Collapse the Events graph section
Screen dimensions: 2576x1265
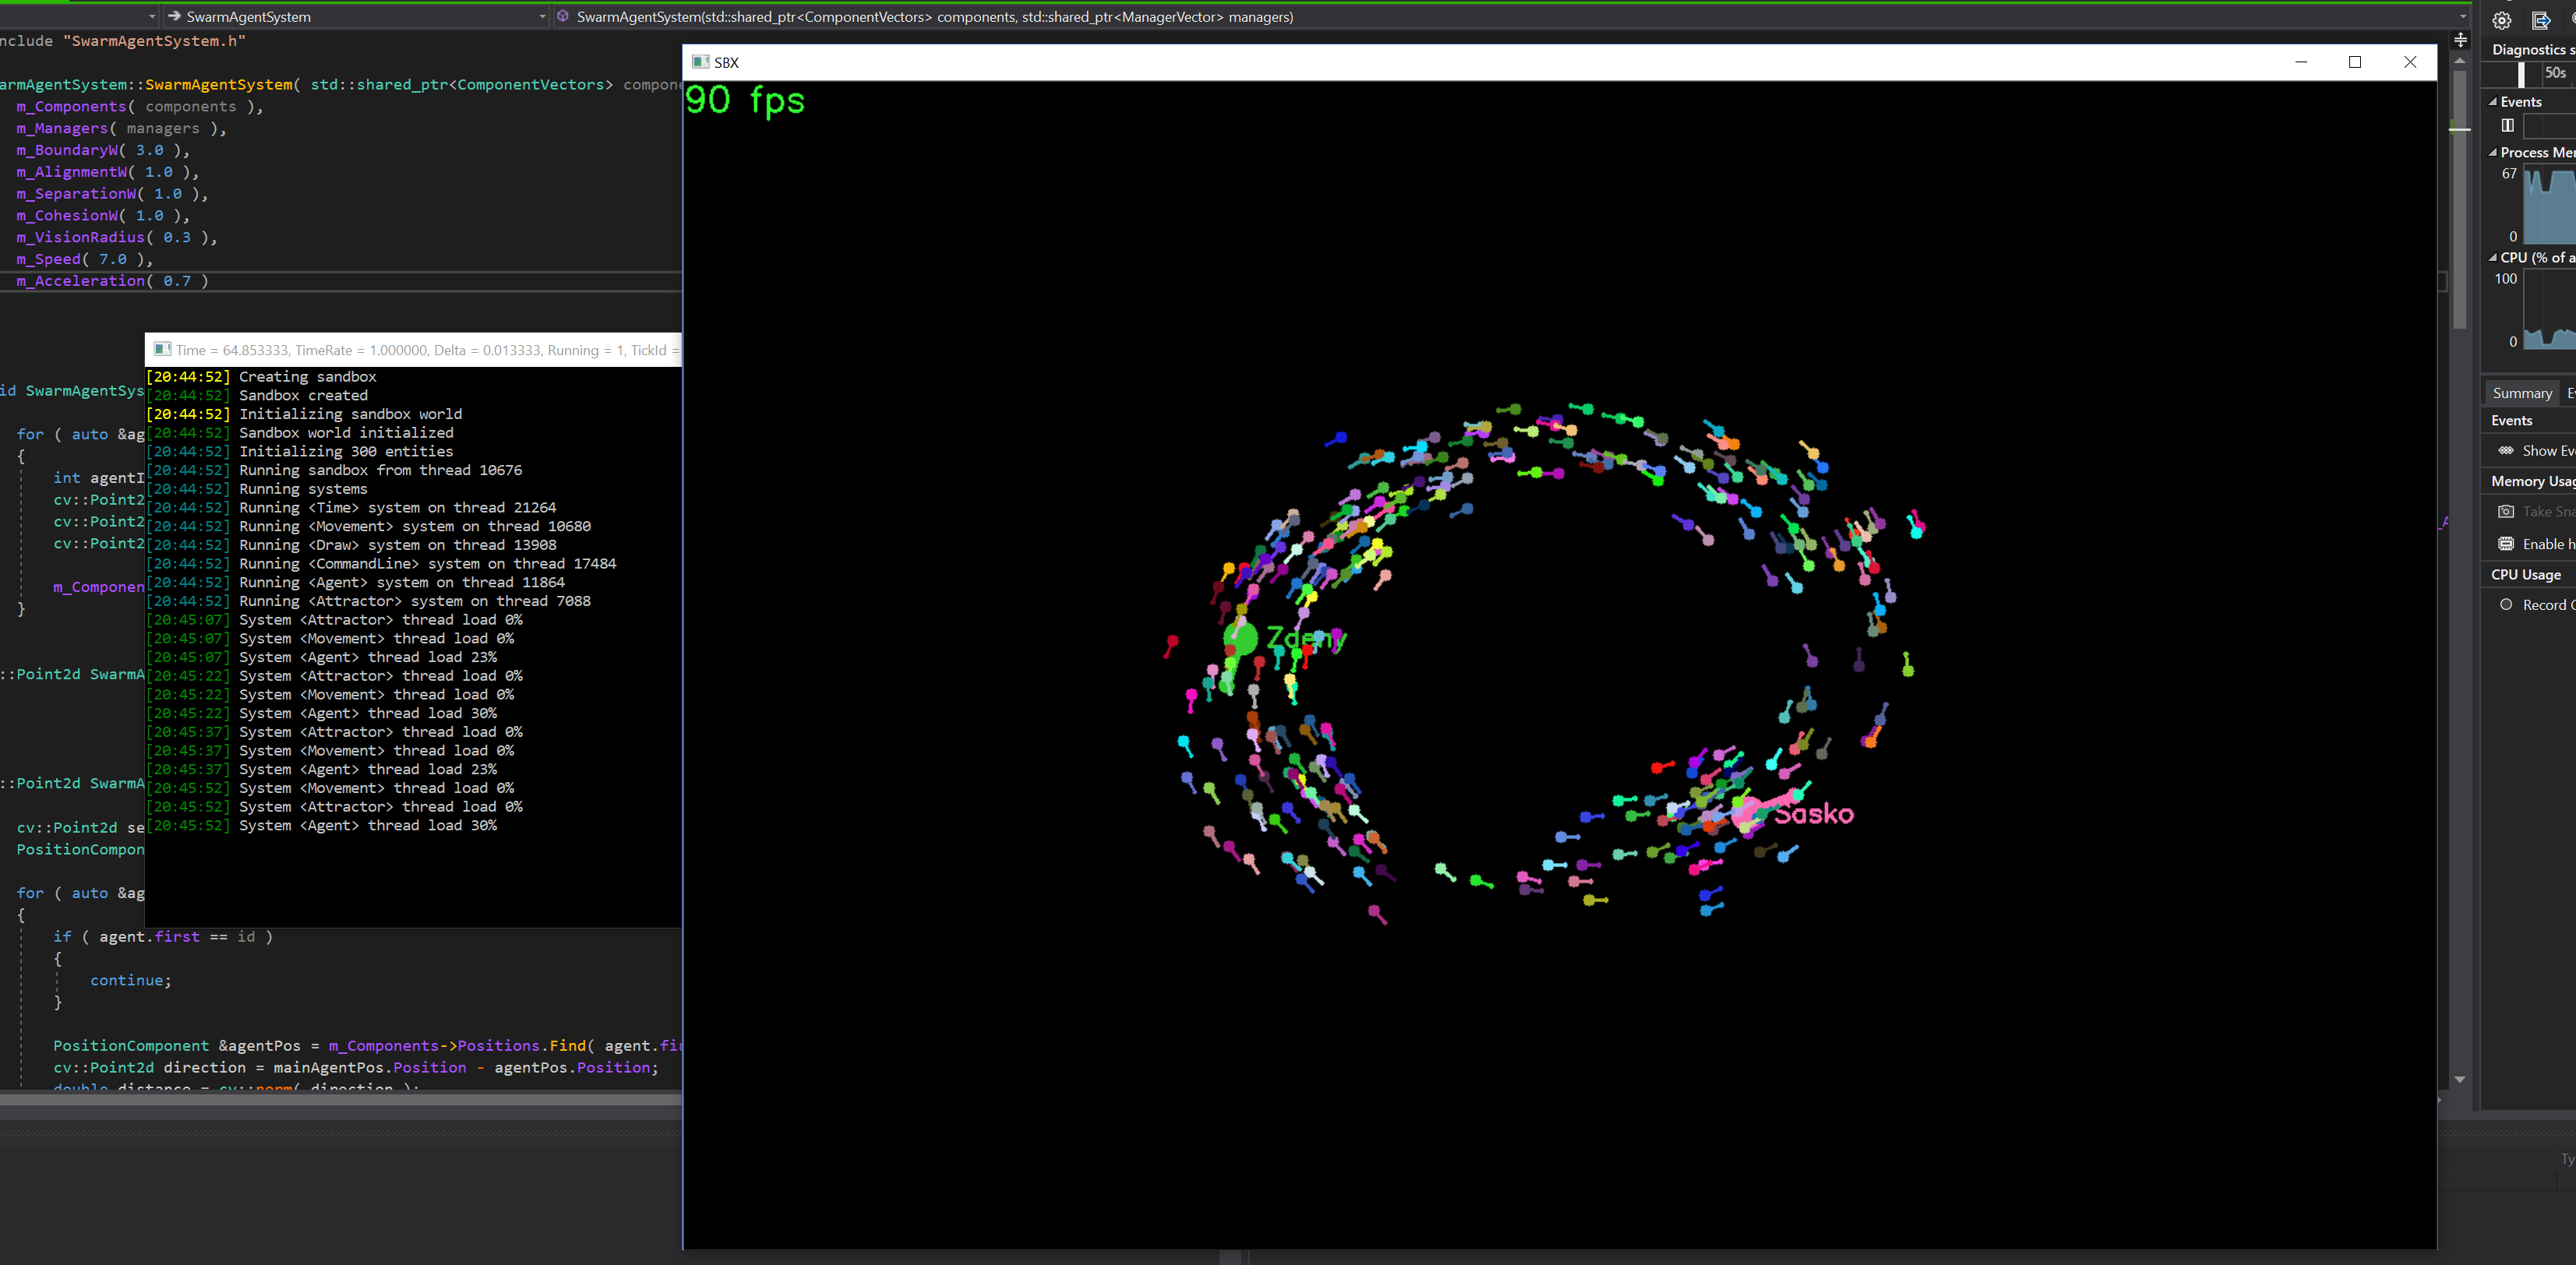point(2492,102)
